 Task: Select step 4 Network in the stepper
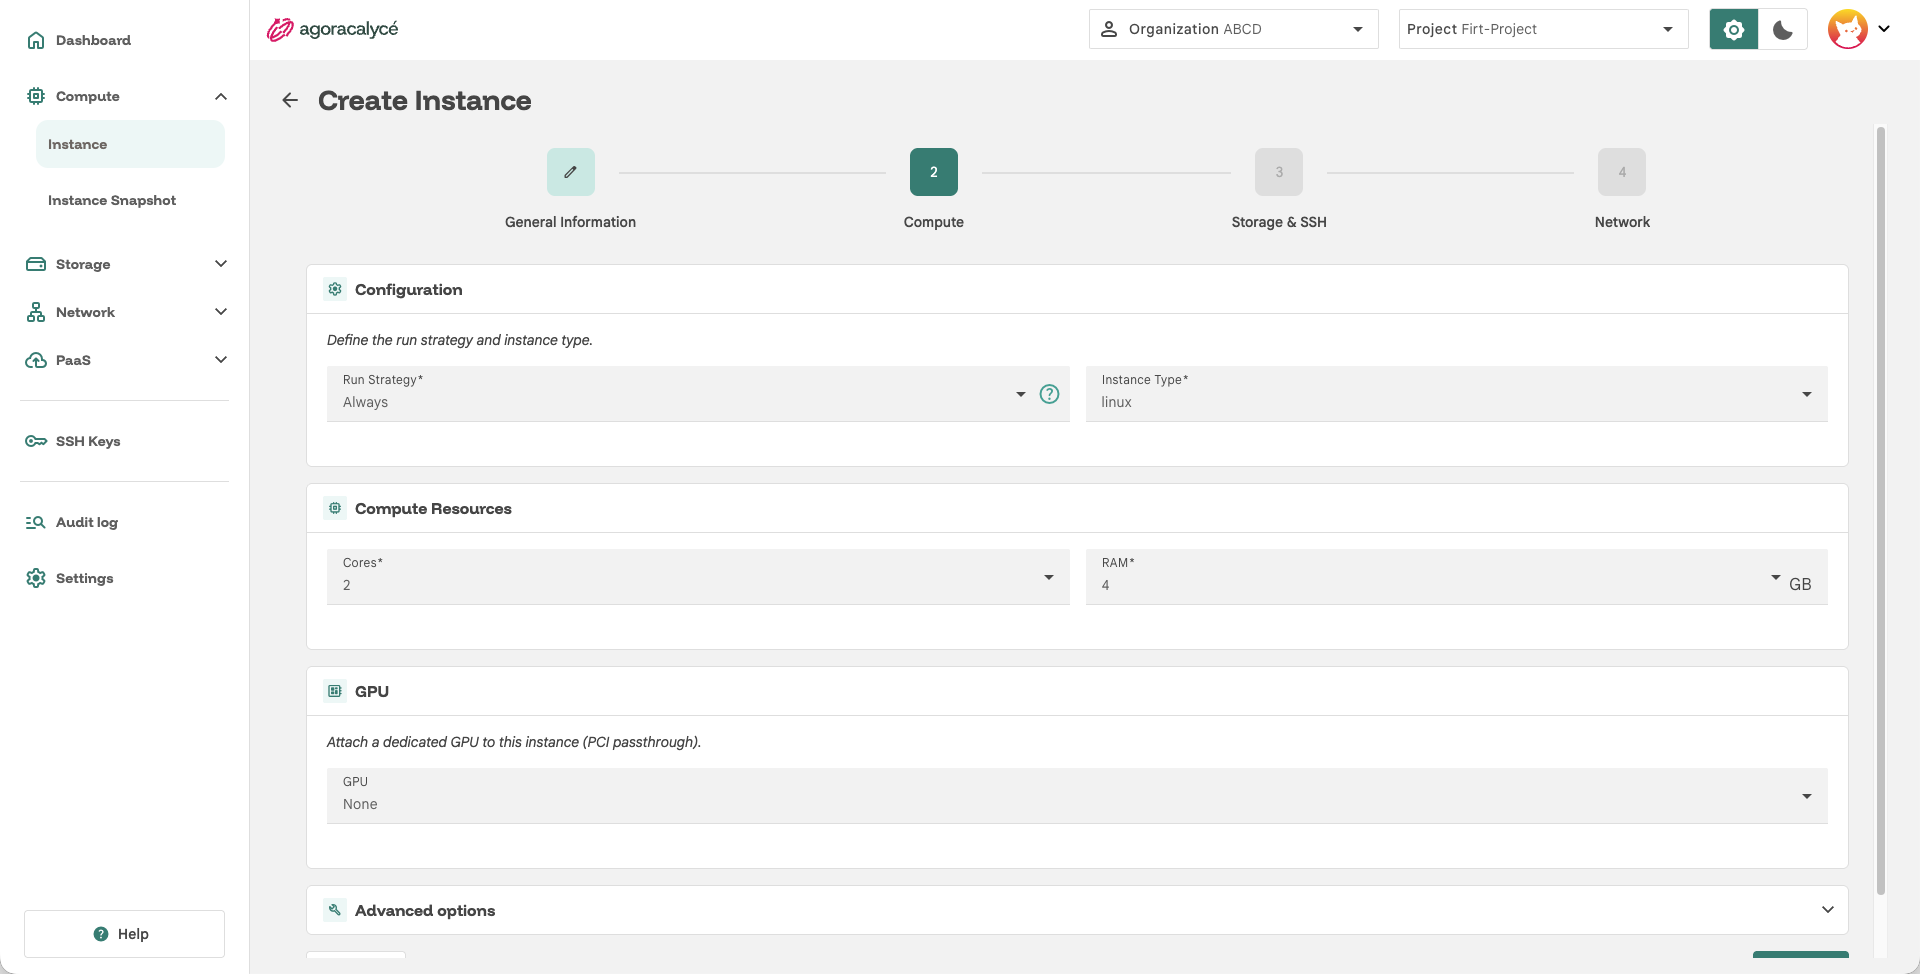pos(1622,172)
